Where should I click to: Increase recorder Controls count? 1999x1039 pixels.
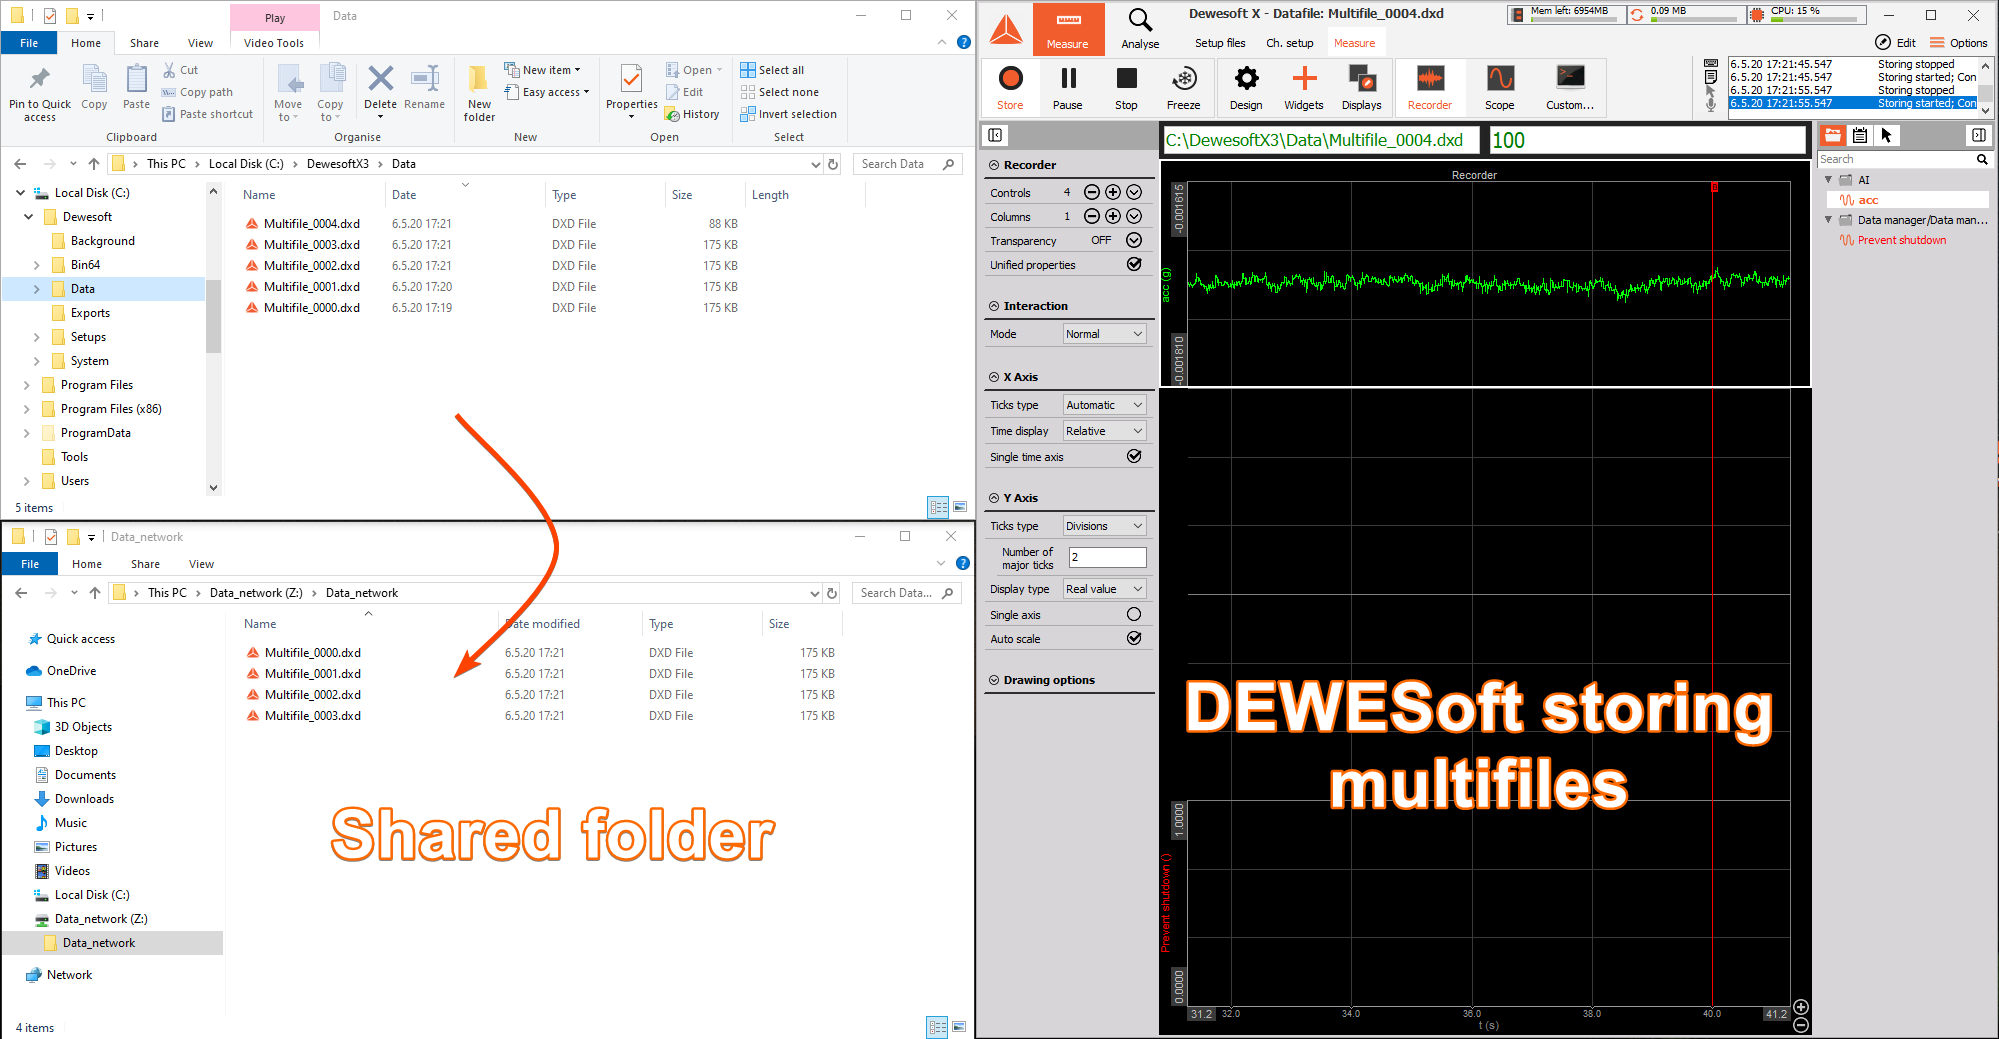click(x=1113, y=192)
